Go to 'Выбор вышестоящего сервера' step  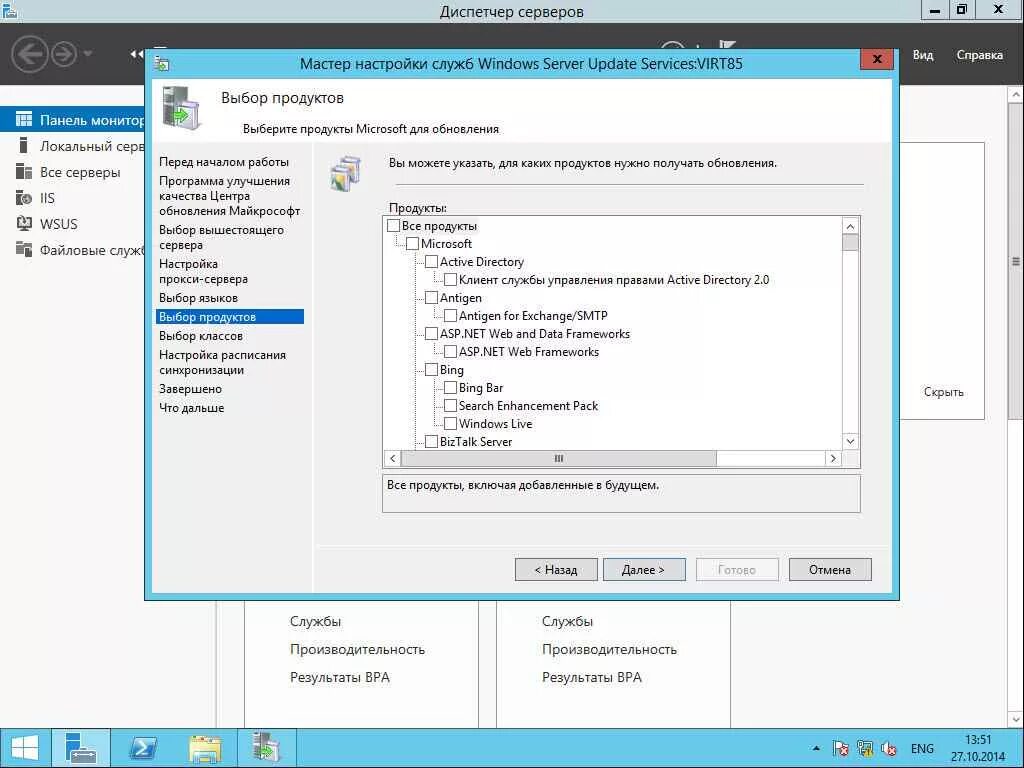pos(221,238)
